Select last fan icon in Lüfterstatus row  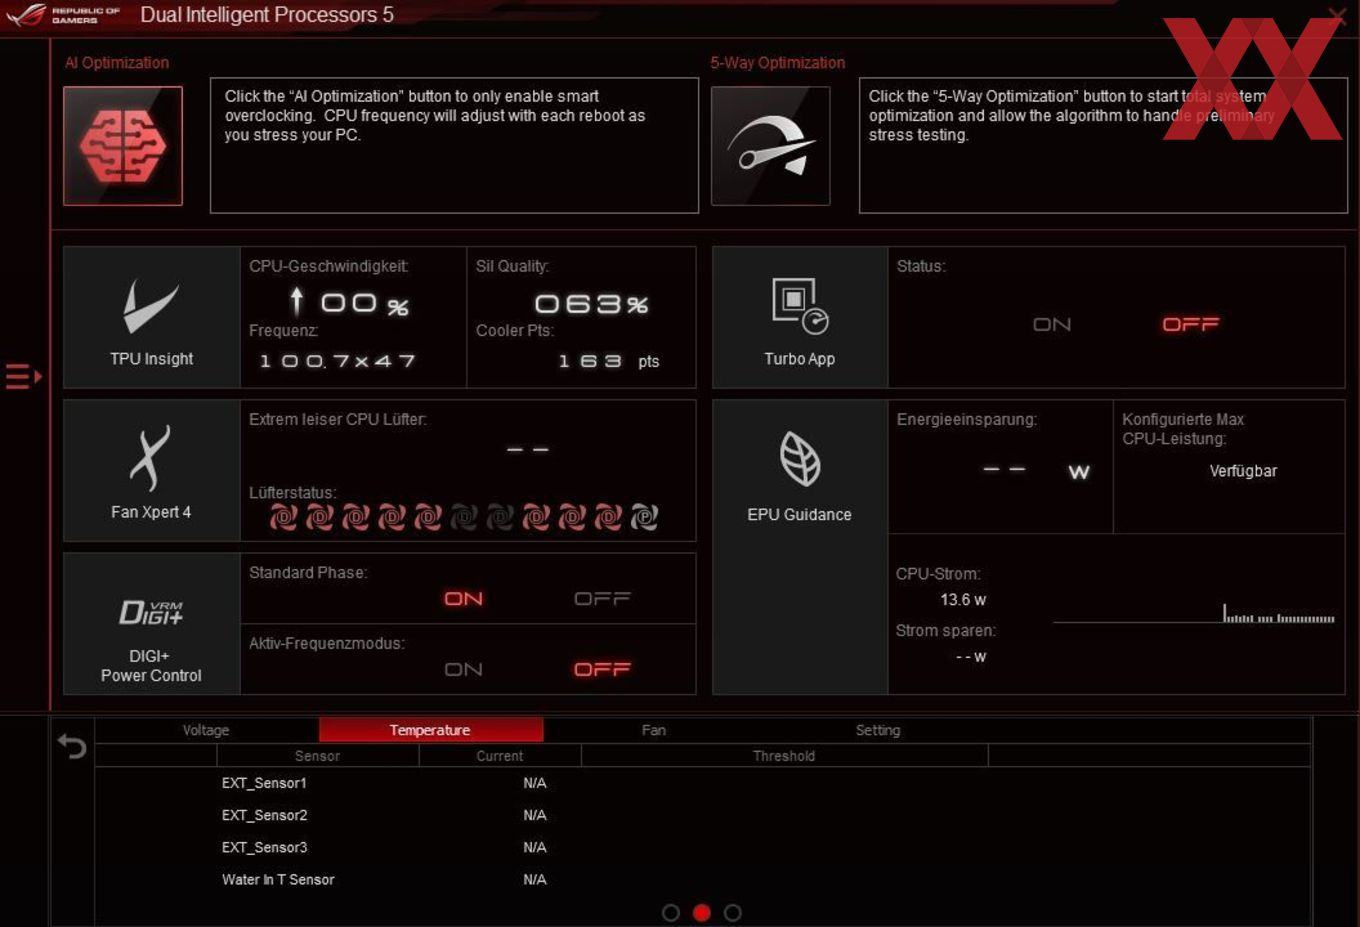click(x=644, y=517)
